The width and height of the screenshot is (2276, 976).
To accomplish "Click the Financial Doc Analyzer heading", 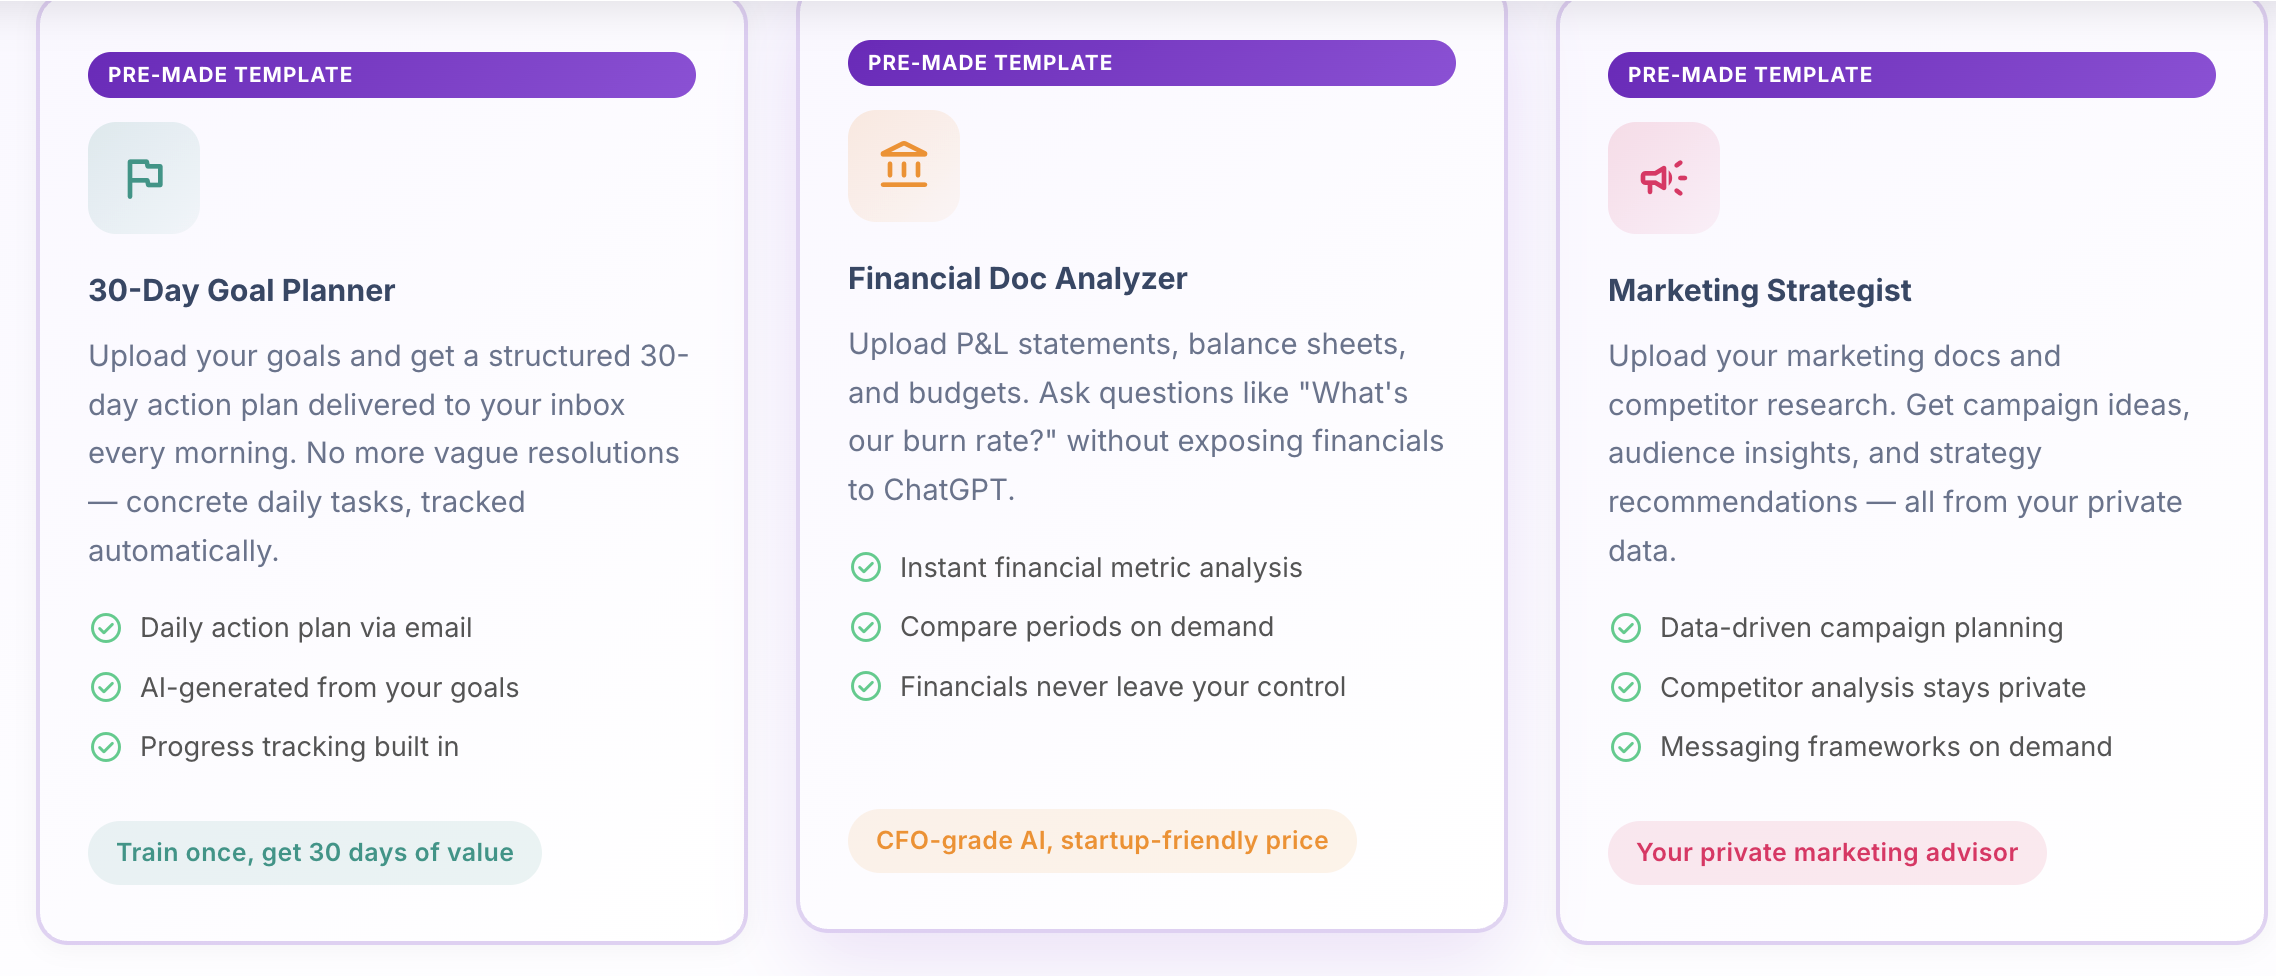I will pyautogui.click(x=1017, y=277).
